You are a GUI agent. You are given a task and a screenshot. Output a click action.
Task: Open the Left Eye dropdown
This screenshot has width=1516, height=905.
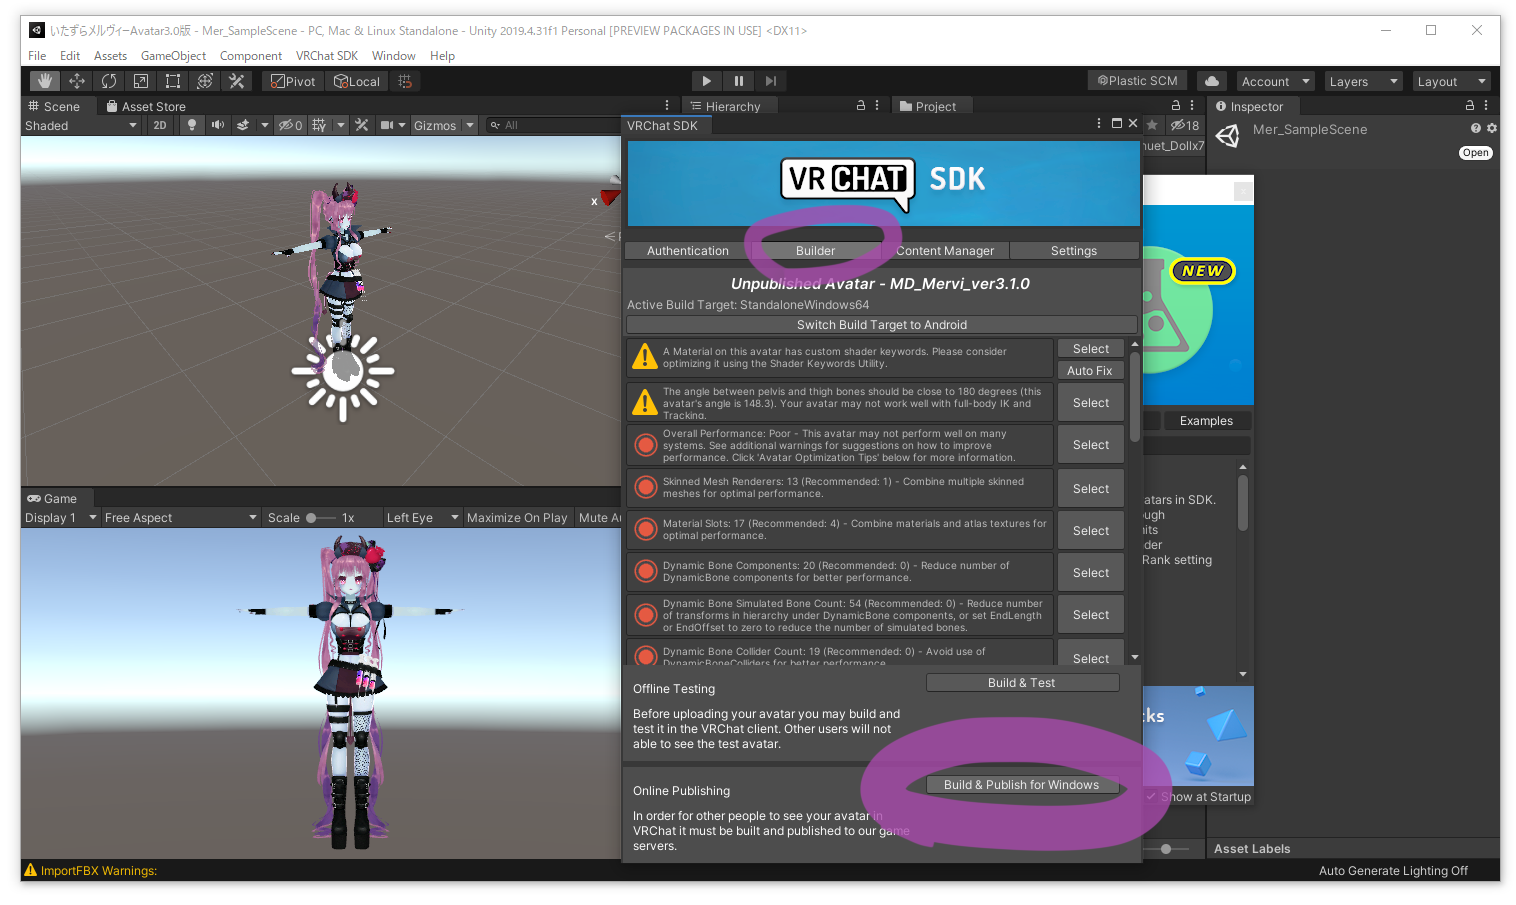tap(422, 517)
